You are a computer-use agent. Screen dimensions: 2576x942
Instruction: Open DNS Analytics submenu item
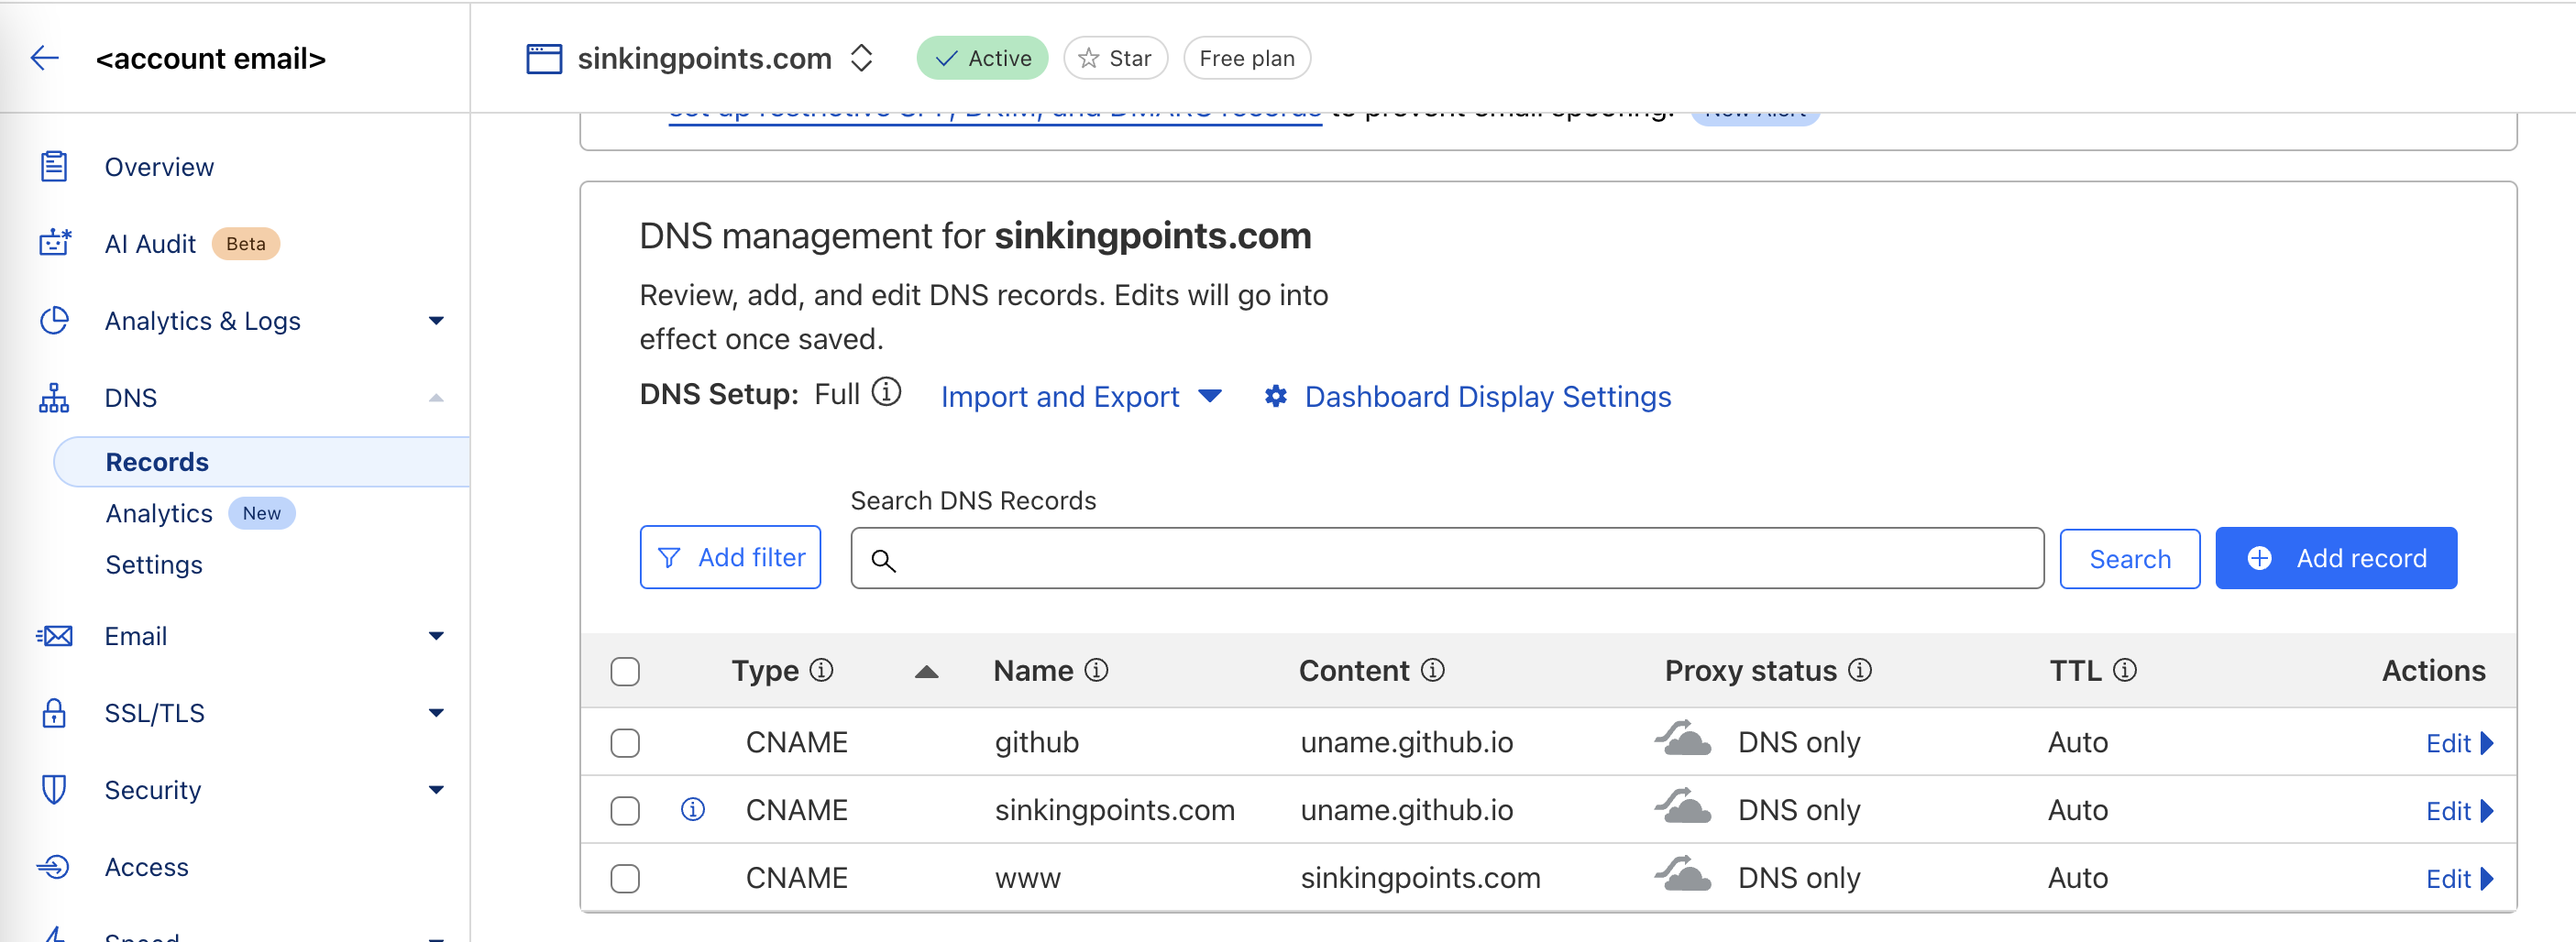[x=159, y=513]
